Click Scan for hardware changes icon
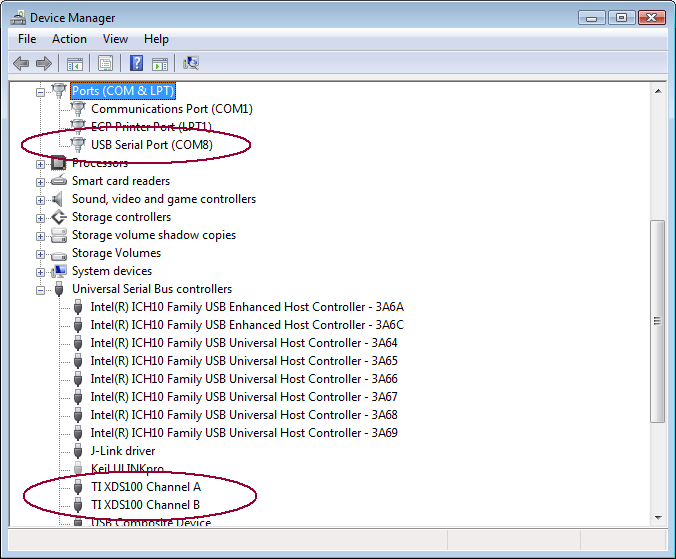This screenshot has height=559, width=676. click(x=191, y=63)
